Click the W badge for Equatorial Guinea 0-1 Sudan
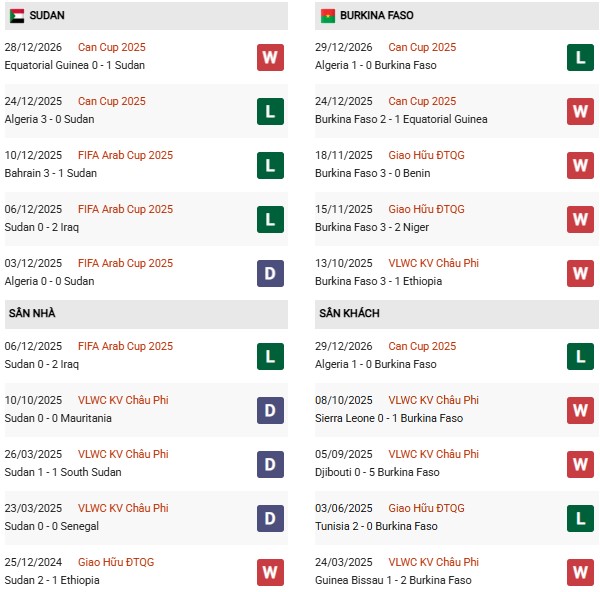Screen dimensions: 600x592 [270, 57]
